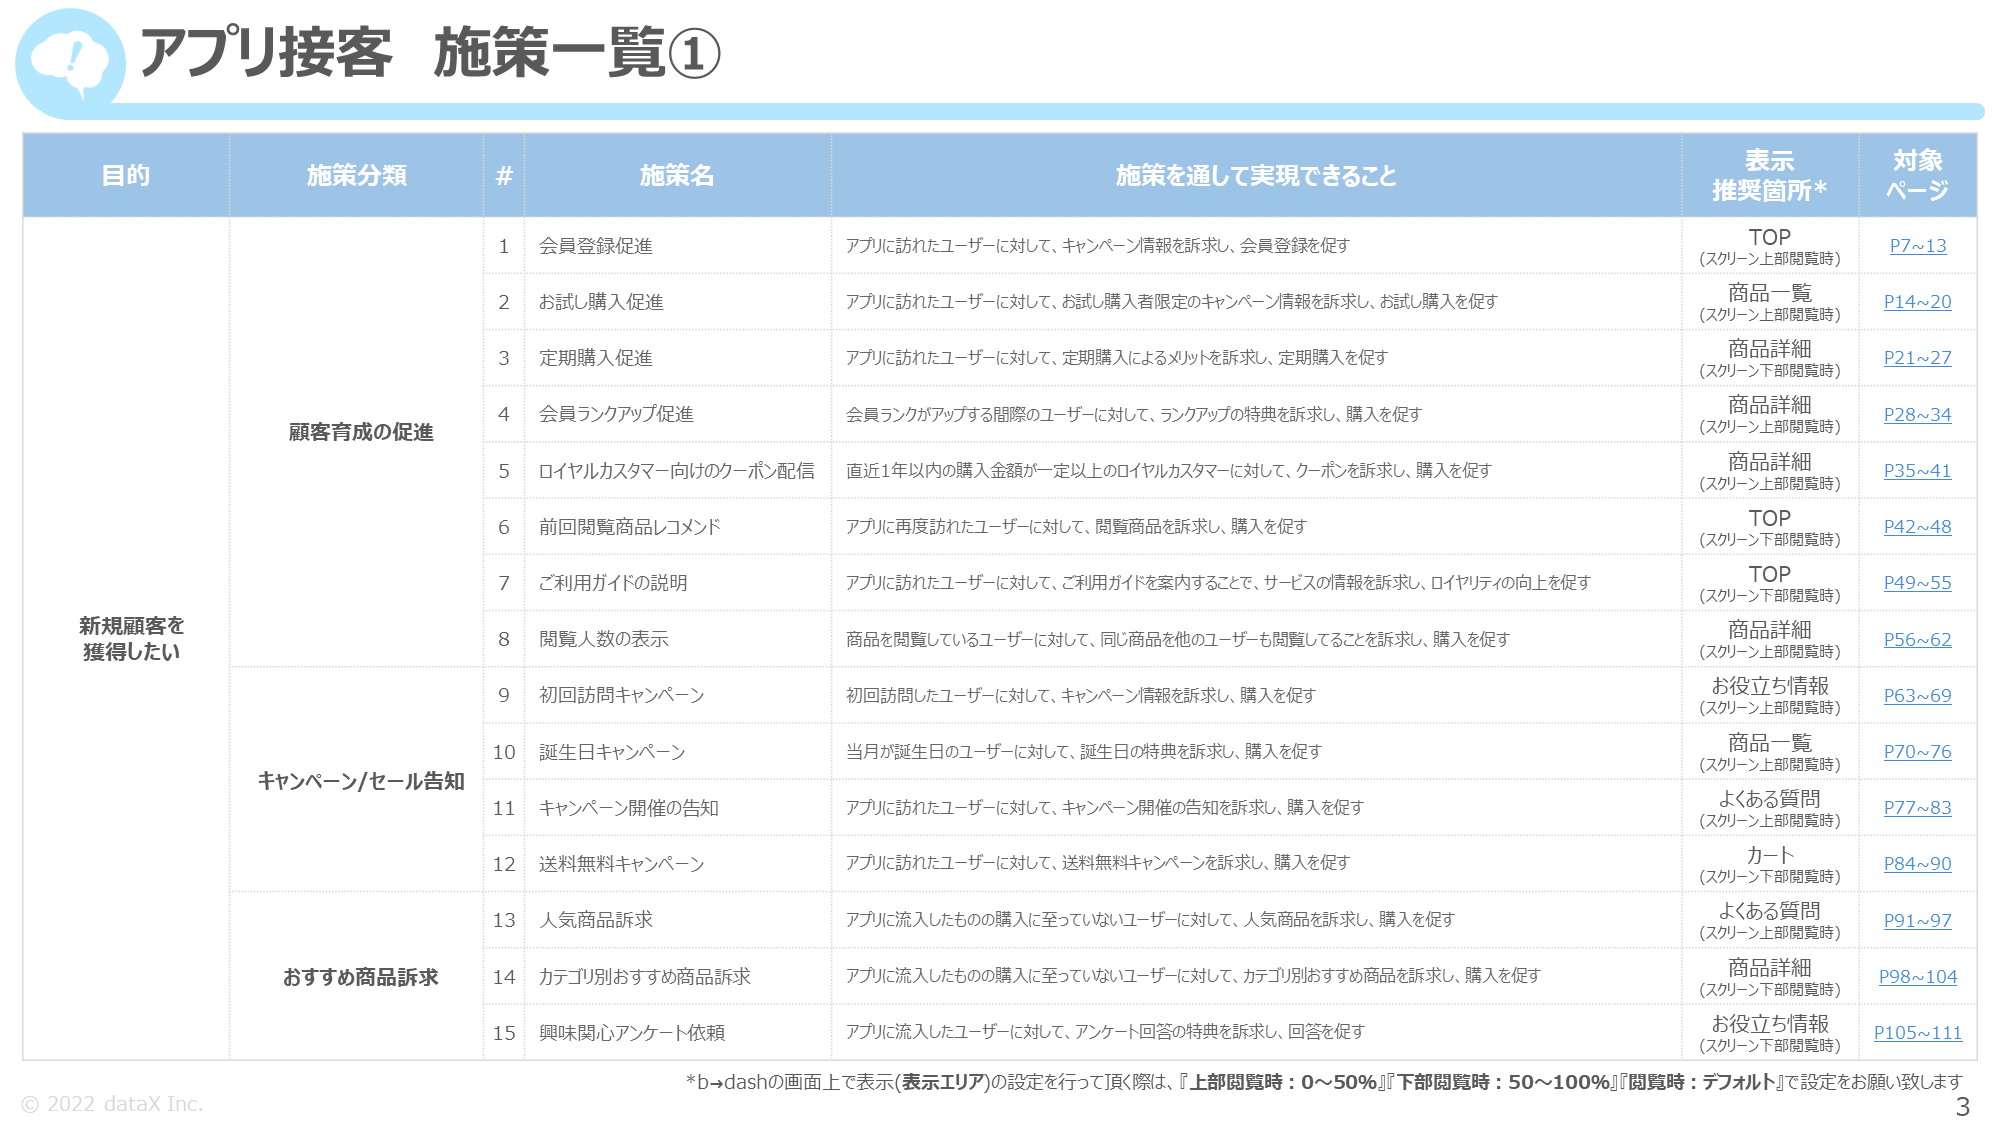Open the P63~69 page link
The image size is (2000, 1125).
pyautogui.click(x=1917, y=695)
